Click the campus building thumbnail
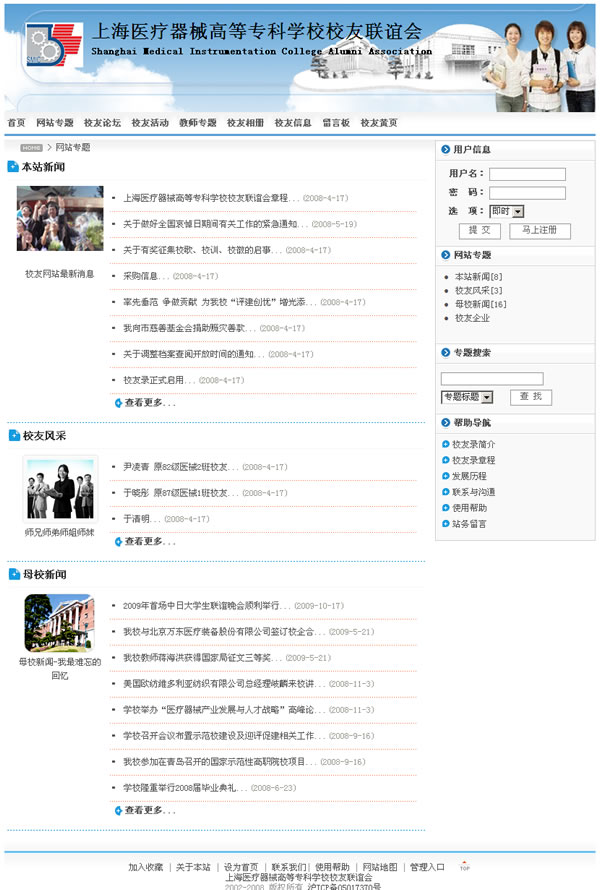This screenshot has height=890, width=600. pos(60,623)
